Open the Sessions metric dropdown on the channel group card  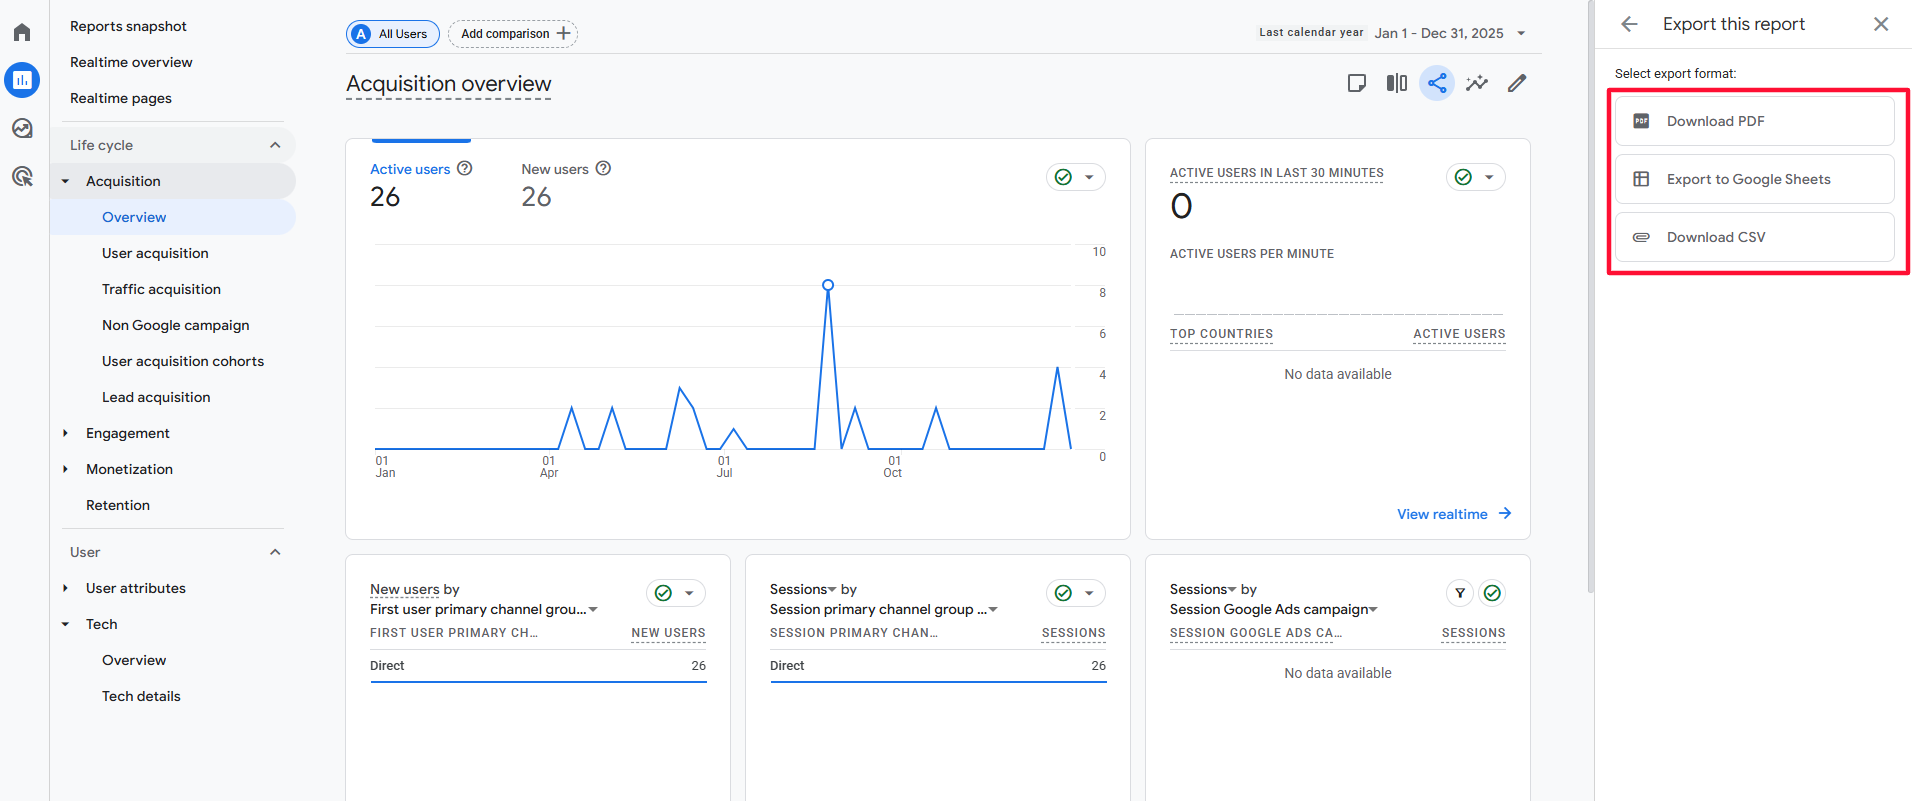803,589
